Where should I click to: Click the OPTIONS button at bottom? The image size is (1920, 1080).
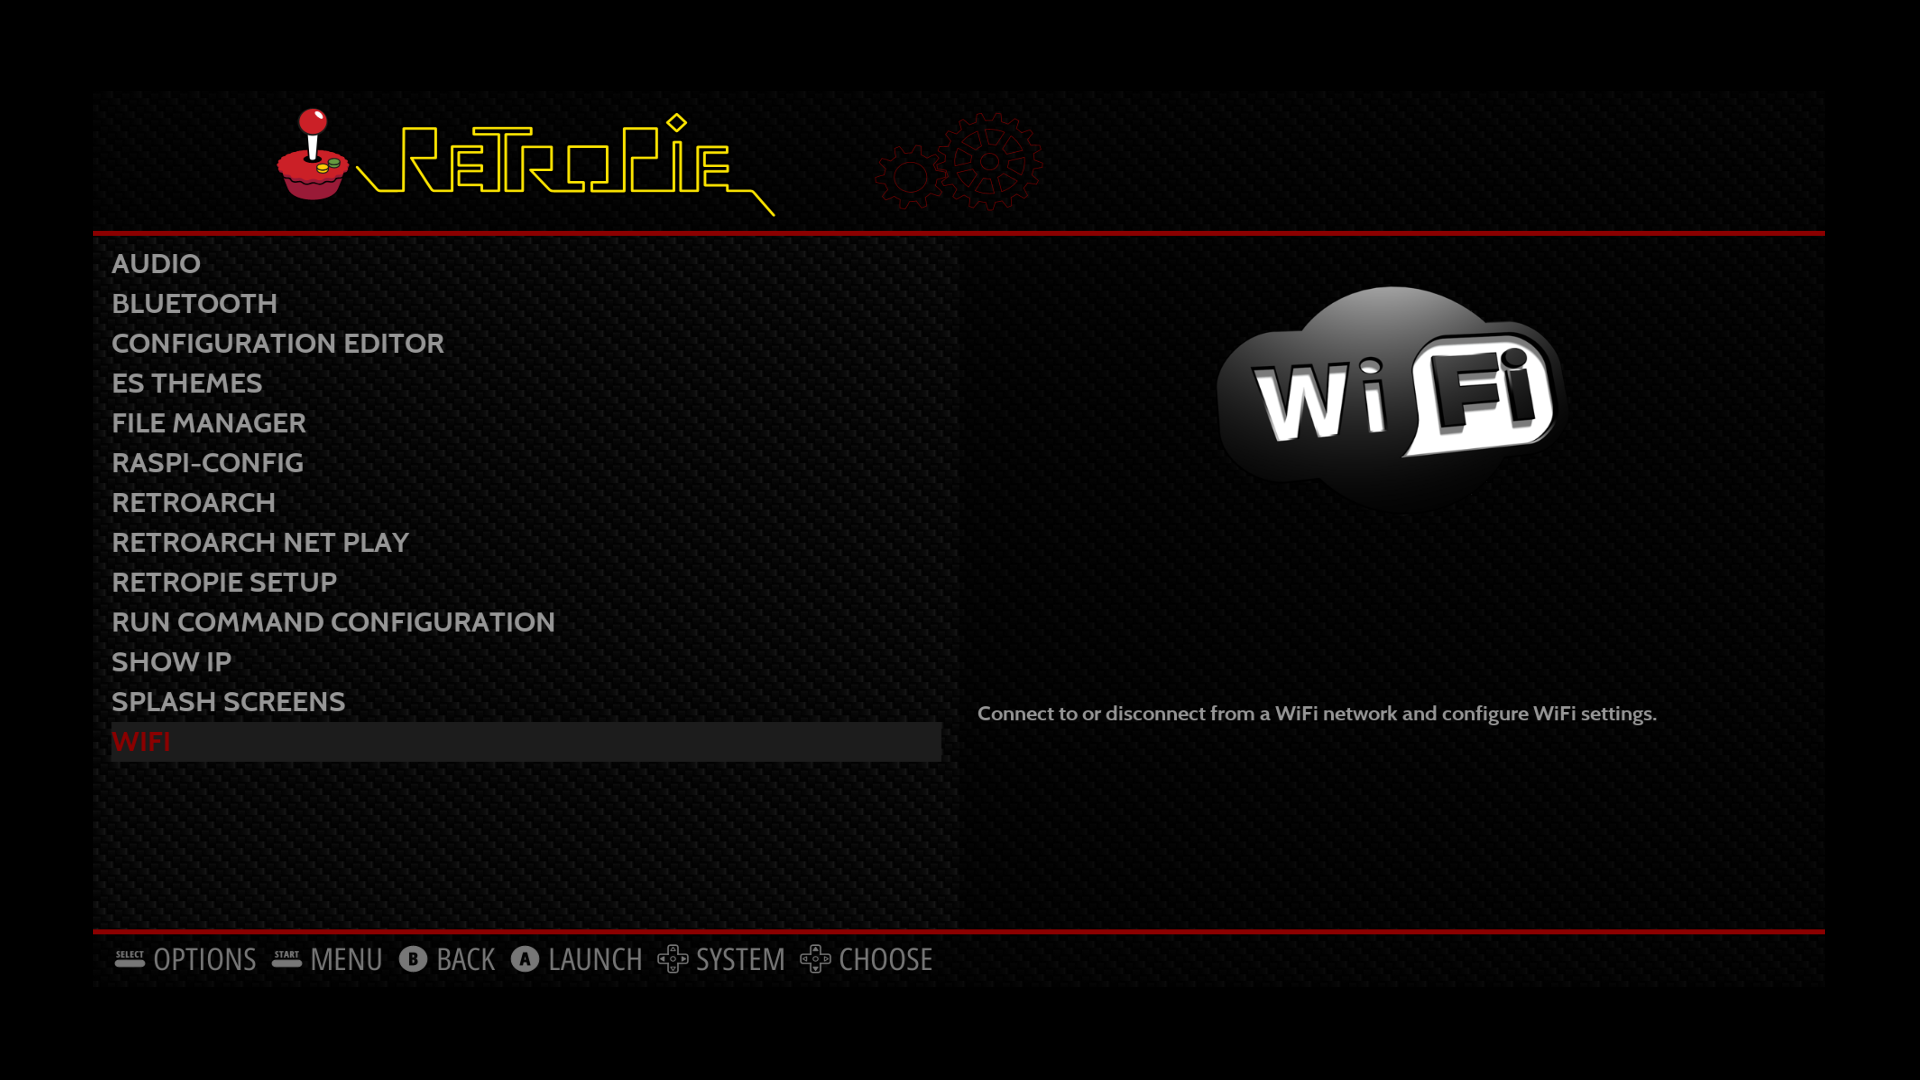click(186, 959)
